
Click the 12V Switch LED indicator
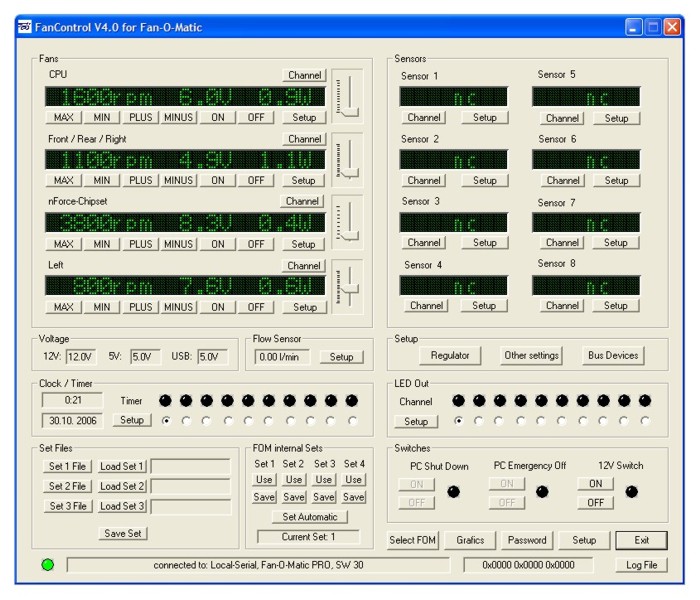point(631,492)
